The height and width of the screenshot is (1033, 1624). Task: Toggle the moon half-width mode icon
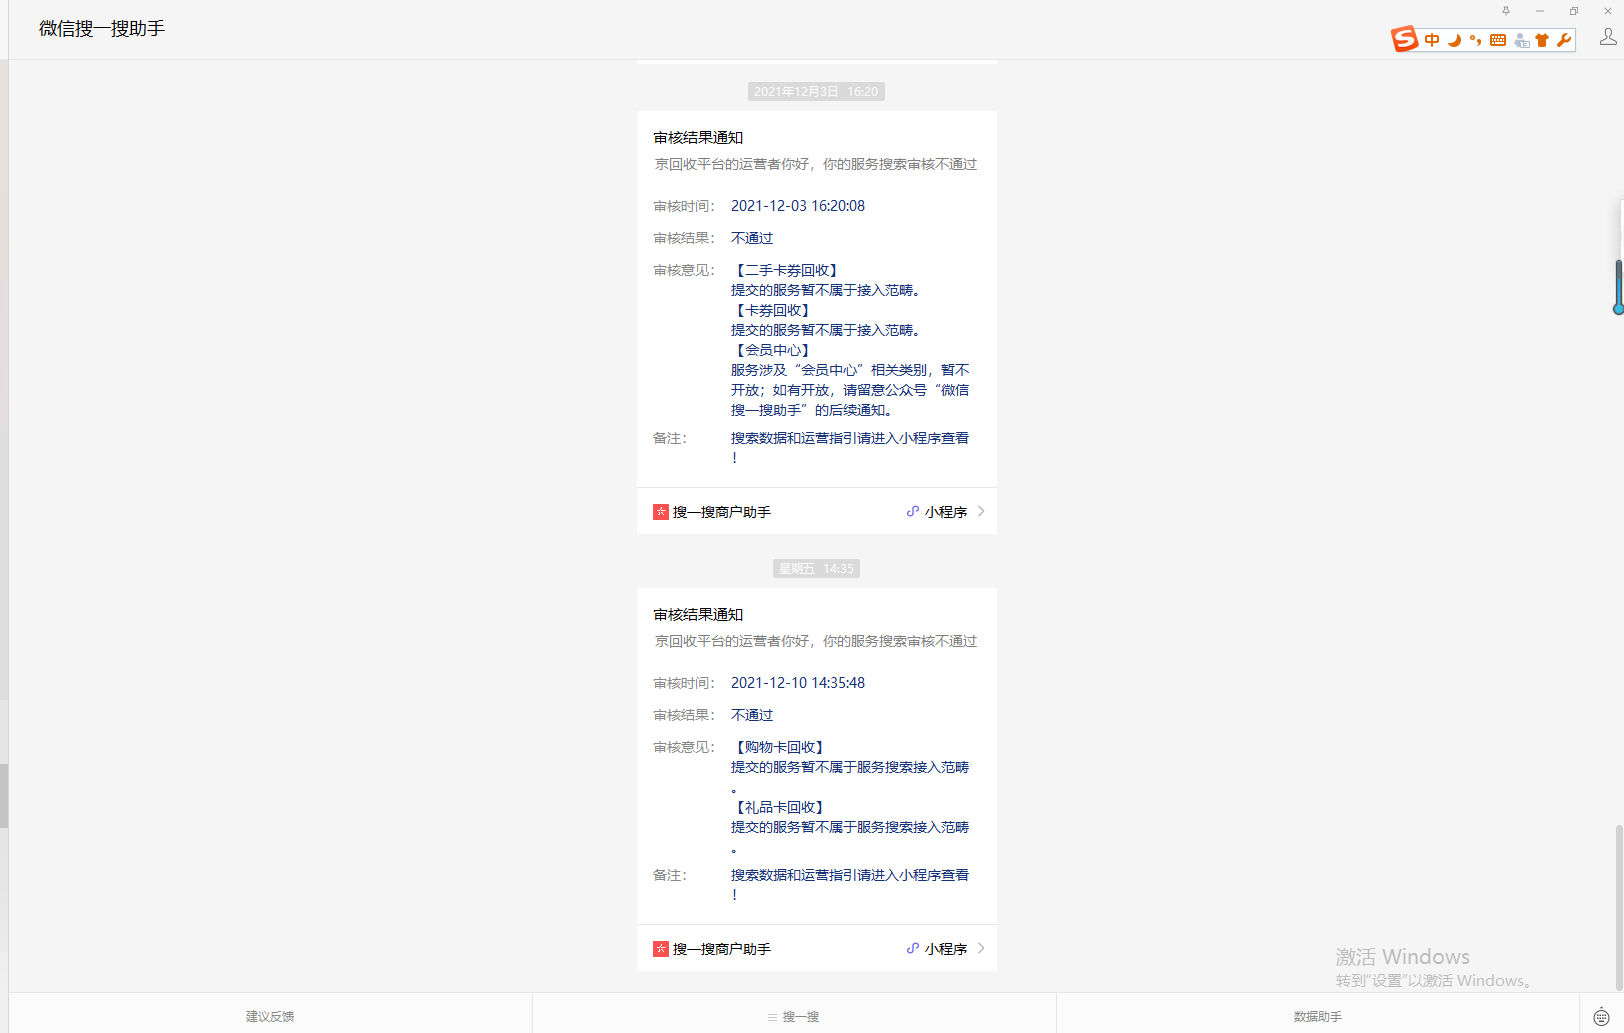(1454, 40)
